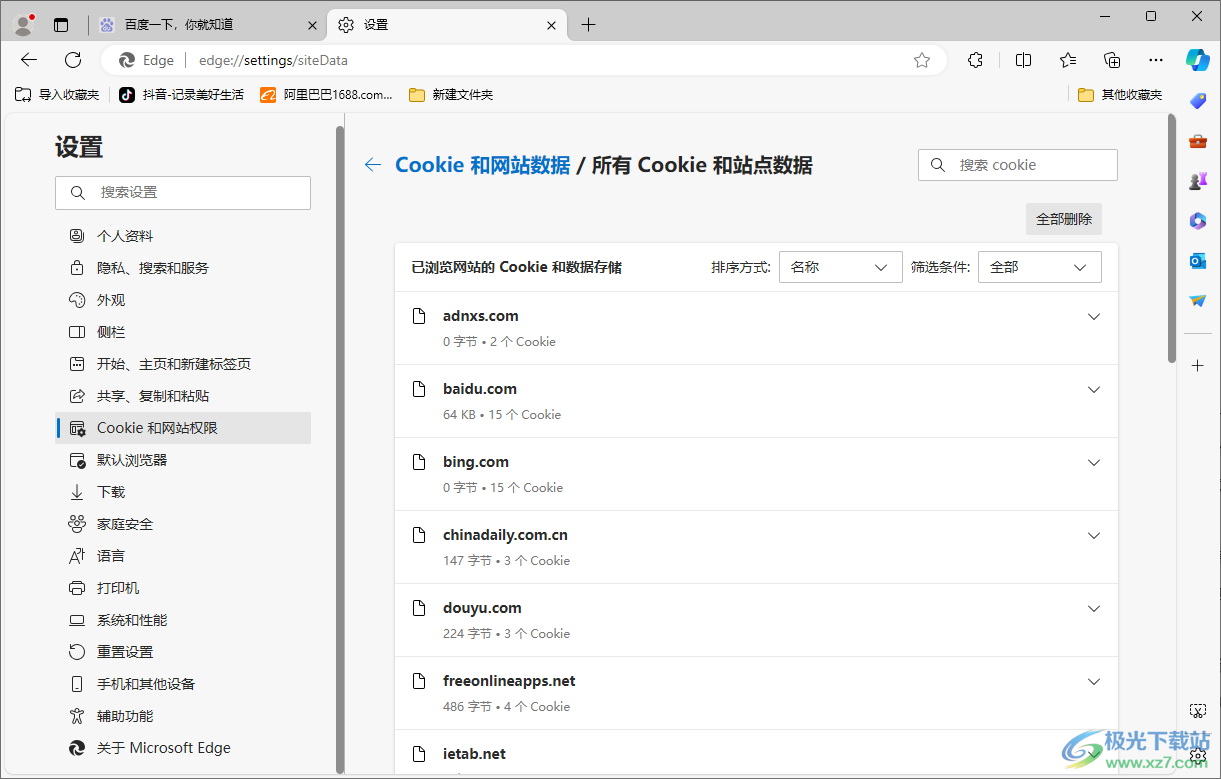The width and height of the screenshot is (1221, 779).
Task: Expand the freeonlineapps.net entry chevron
Action: (x=1093, y=682)
